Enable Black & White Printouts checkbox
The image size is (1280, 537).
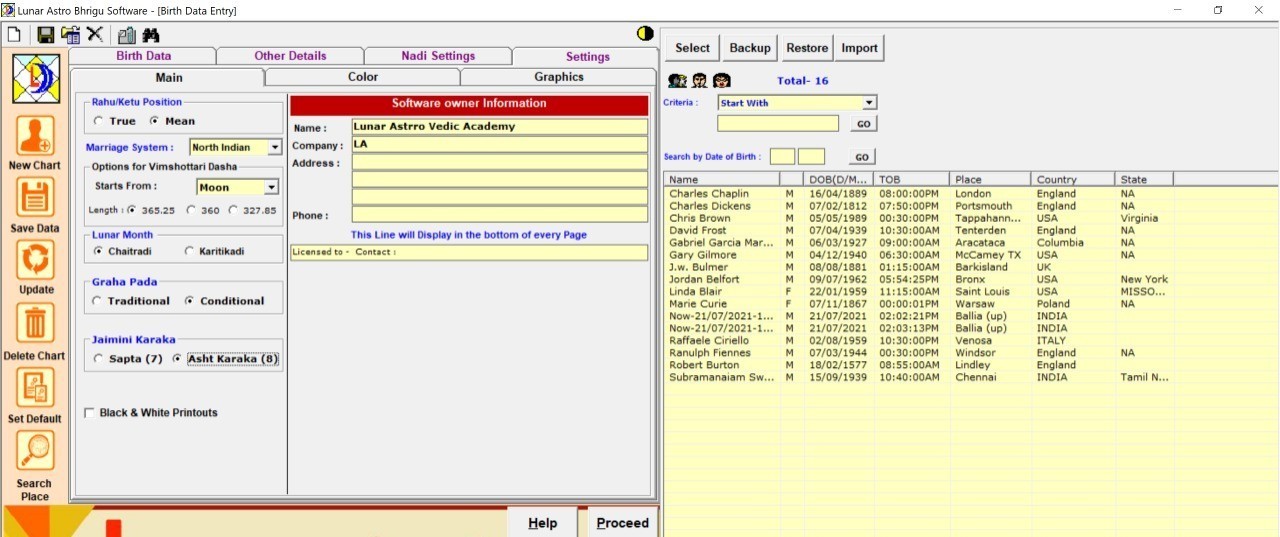click(x=90, y=413)
